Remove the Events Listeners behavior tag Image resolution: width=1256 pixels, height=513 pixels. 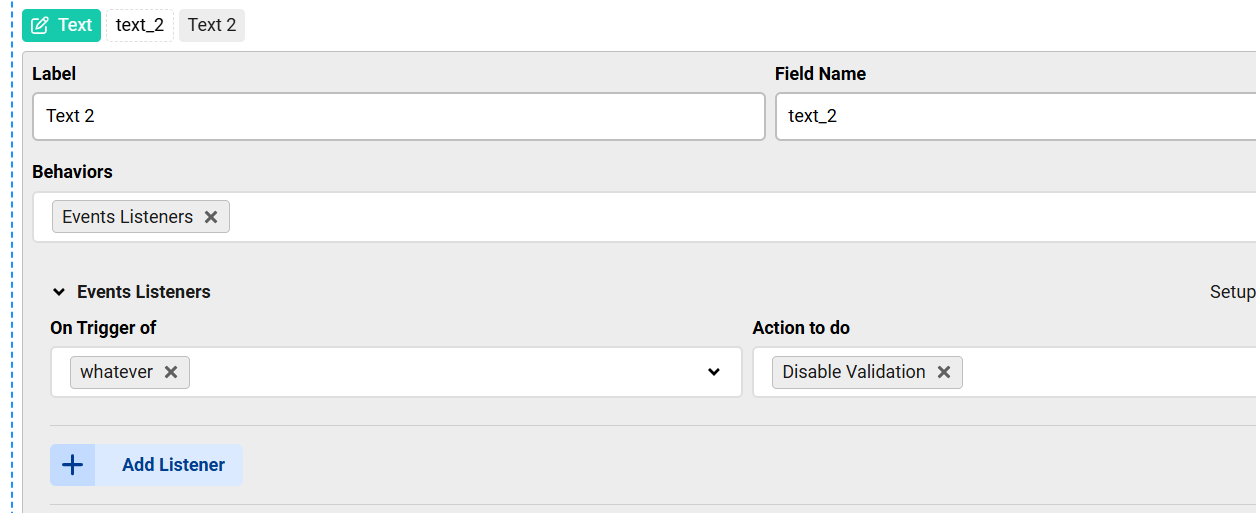211,217
